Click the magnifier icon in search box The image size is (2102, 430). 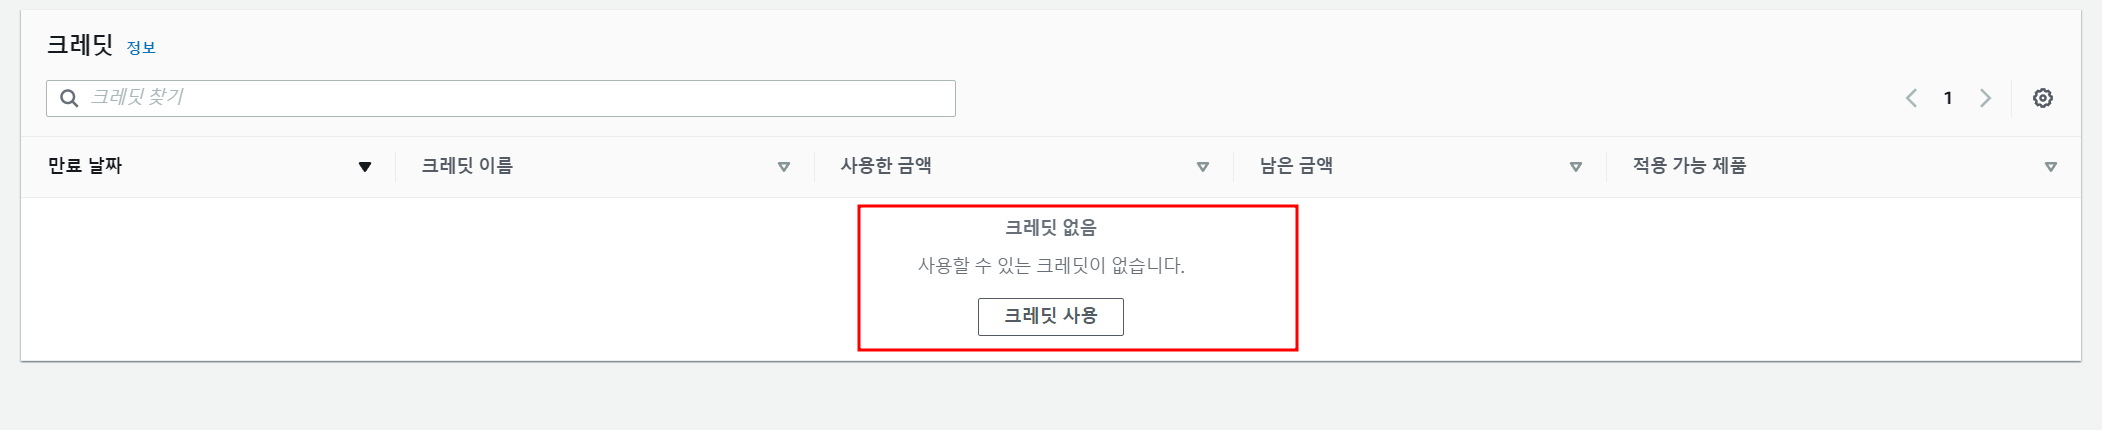(69, 98)
